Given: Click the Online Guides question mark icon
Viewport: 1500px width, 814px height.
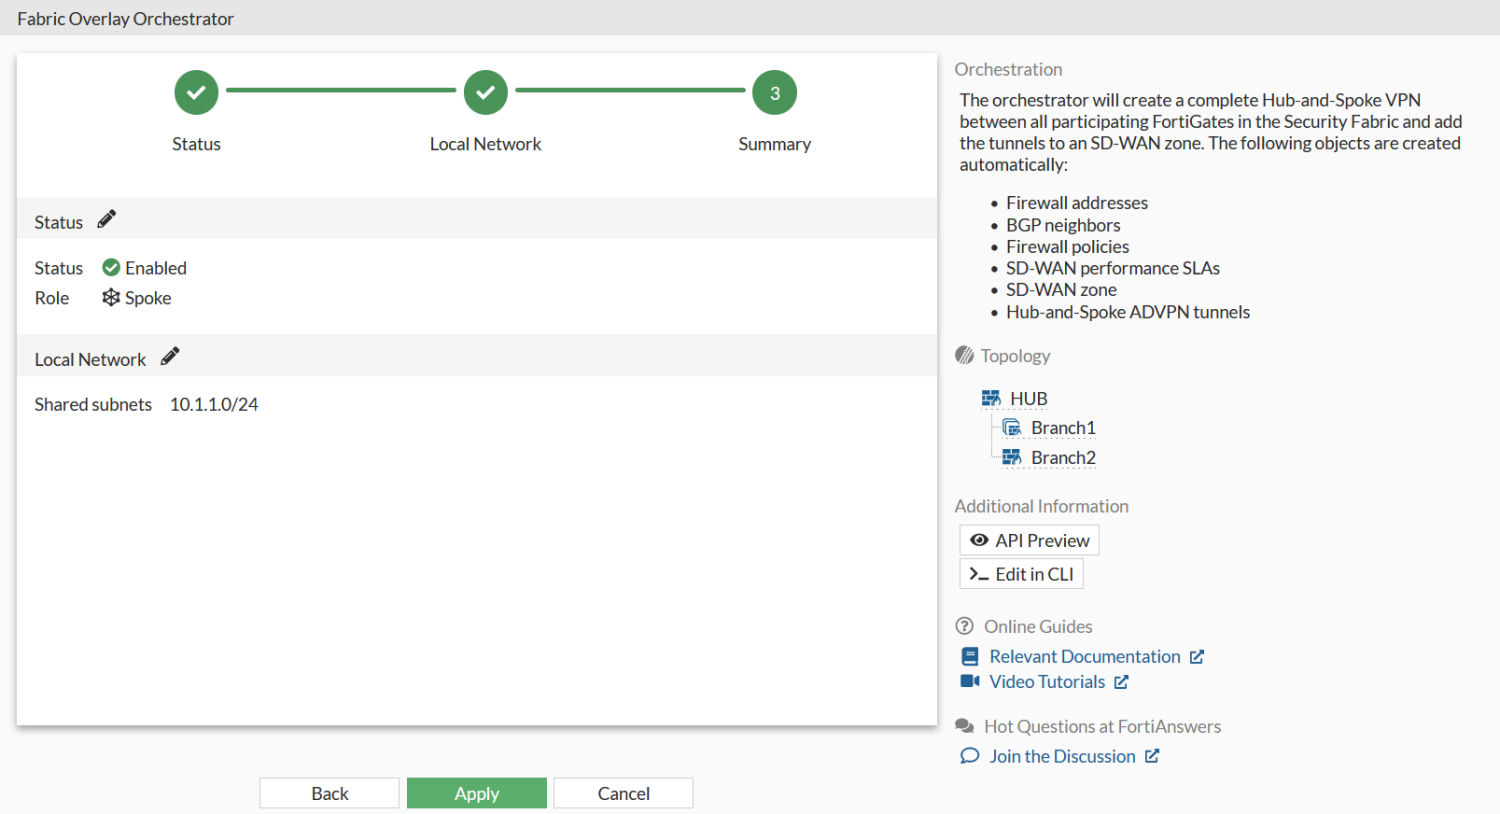Looking at the screenshot, I should 964,626.
